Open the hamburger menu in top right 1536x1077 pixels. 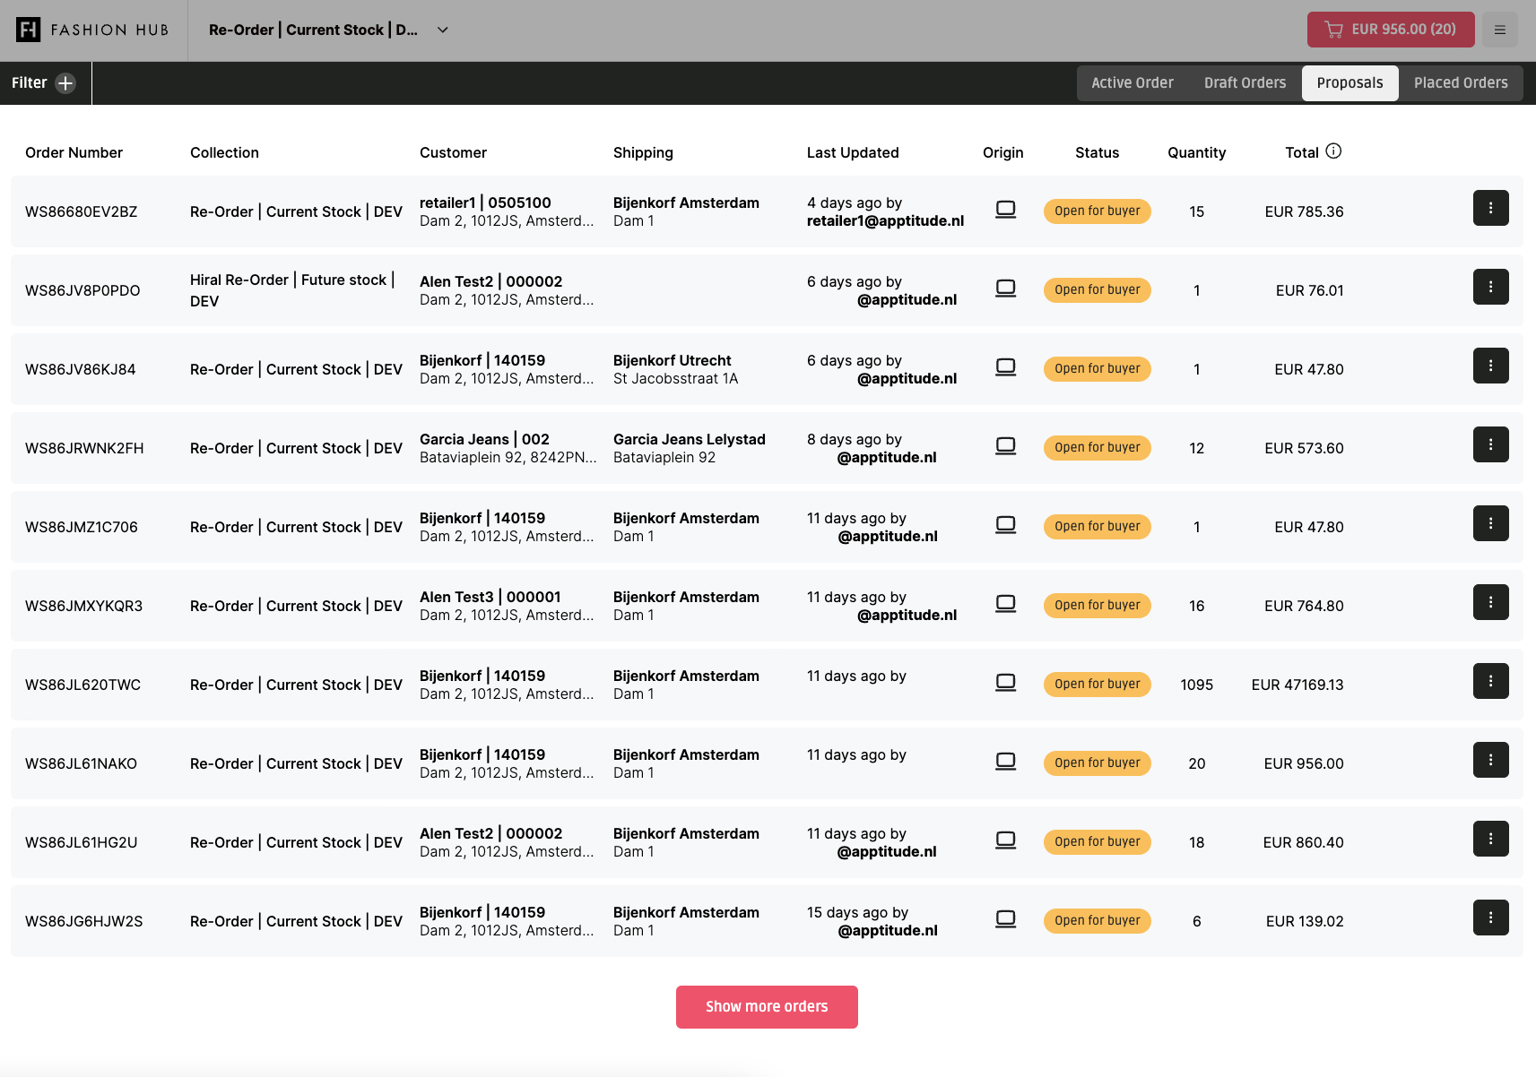point(1499,30)
